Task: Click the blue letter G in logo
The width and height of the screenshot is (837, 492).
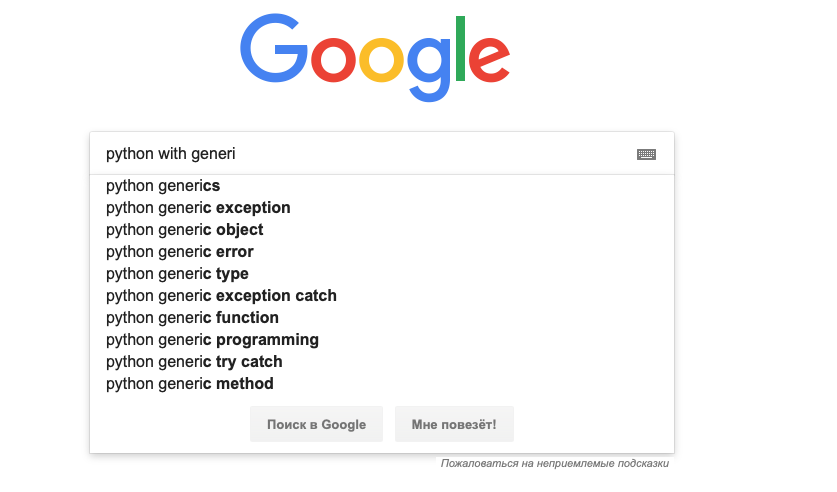Action: pyautogui.click(x=274, y=49)
